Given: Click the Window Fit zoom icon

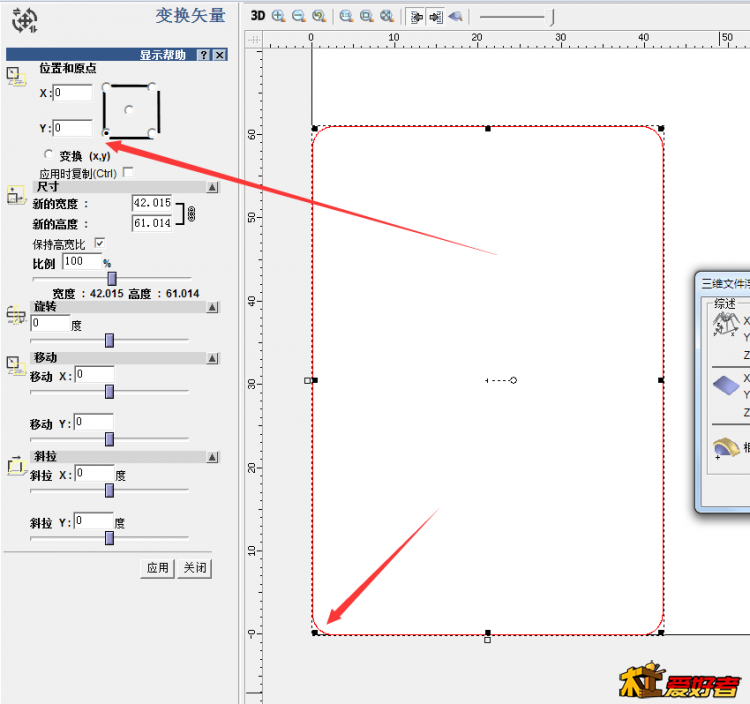Looking at the screenshot, I should [367, 16].
